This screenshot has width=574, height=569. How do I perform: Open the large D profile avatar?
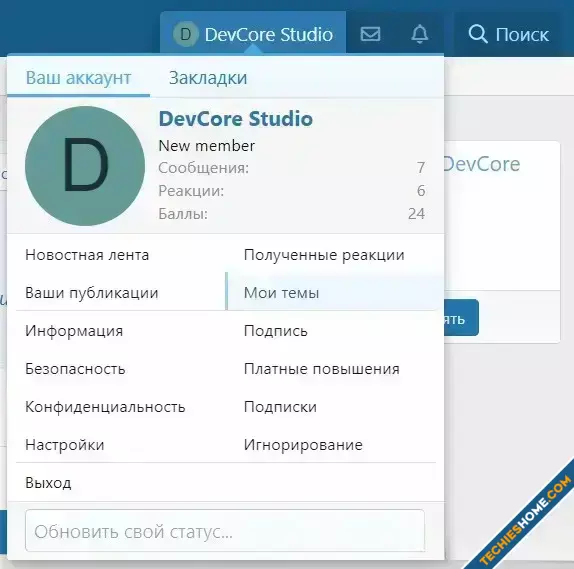tap(85, 166)
